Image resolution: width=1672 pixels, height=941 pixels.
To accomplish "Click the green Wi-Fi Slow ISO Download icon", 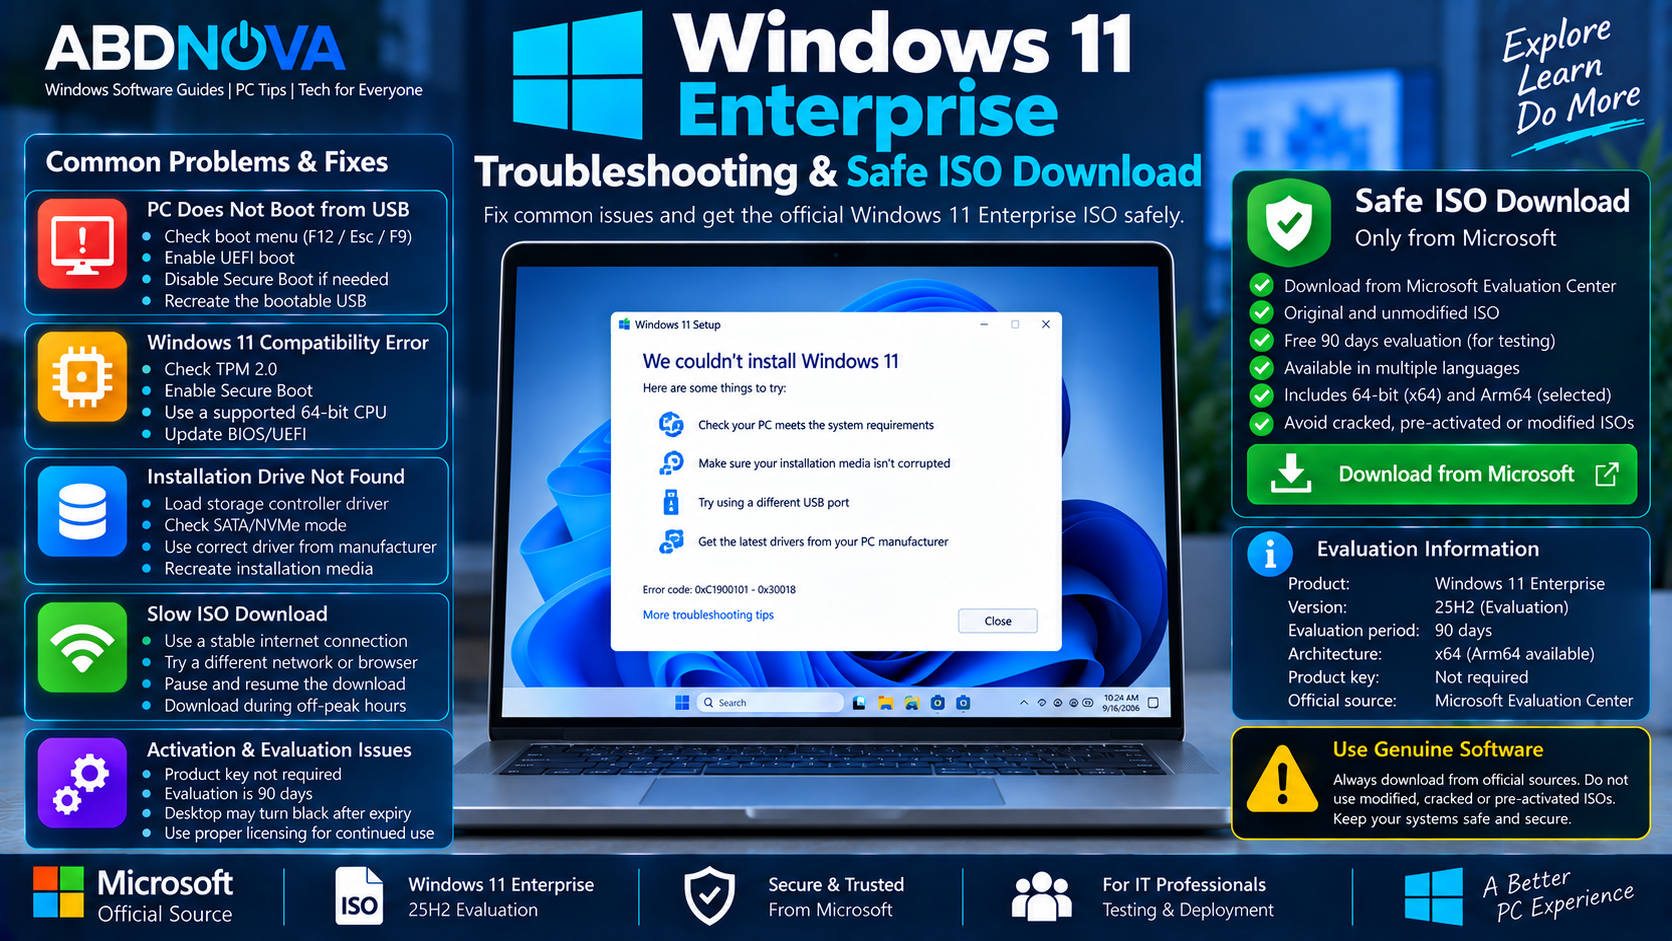I will 82,647.
